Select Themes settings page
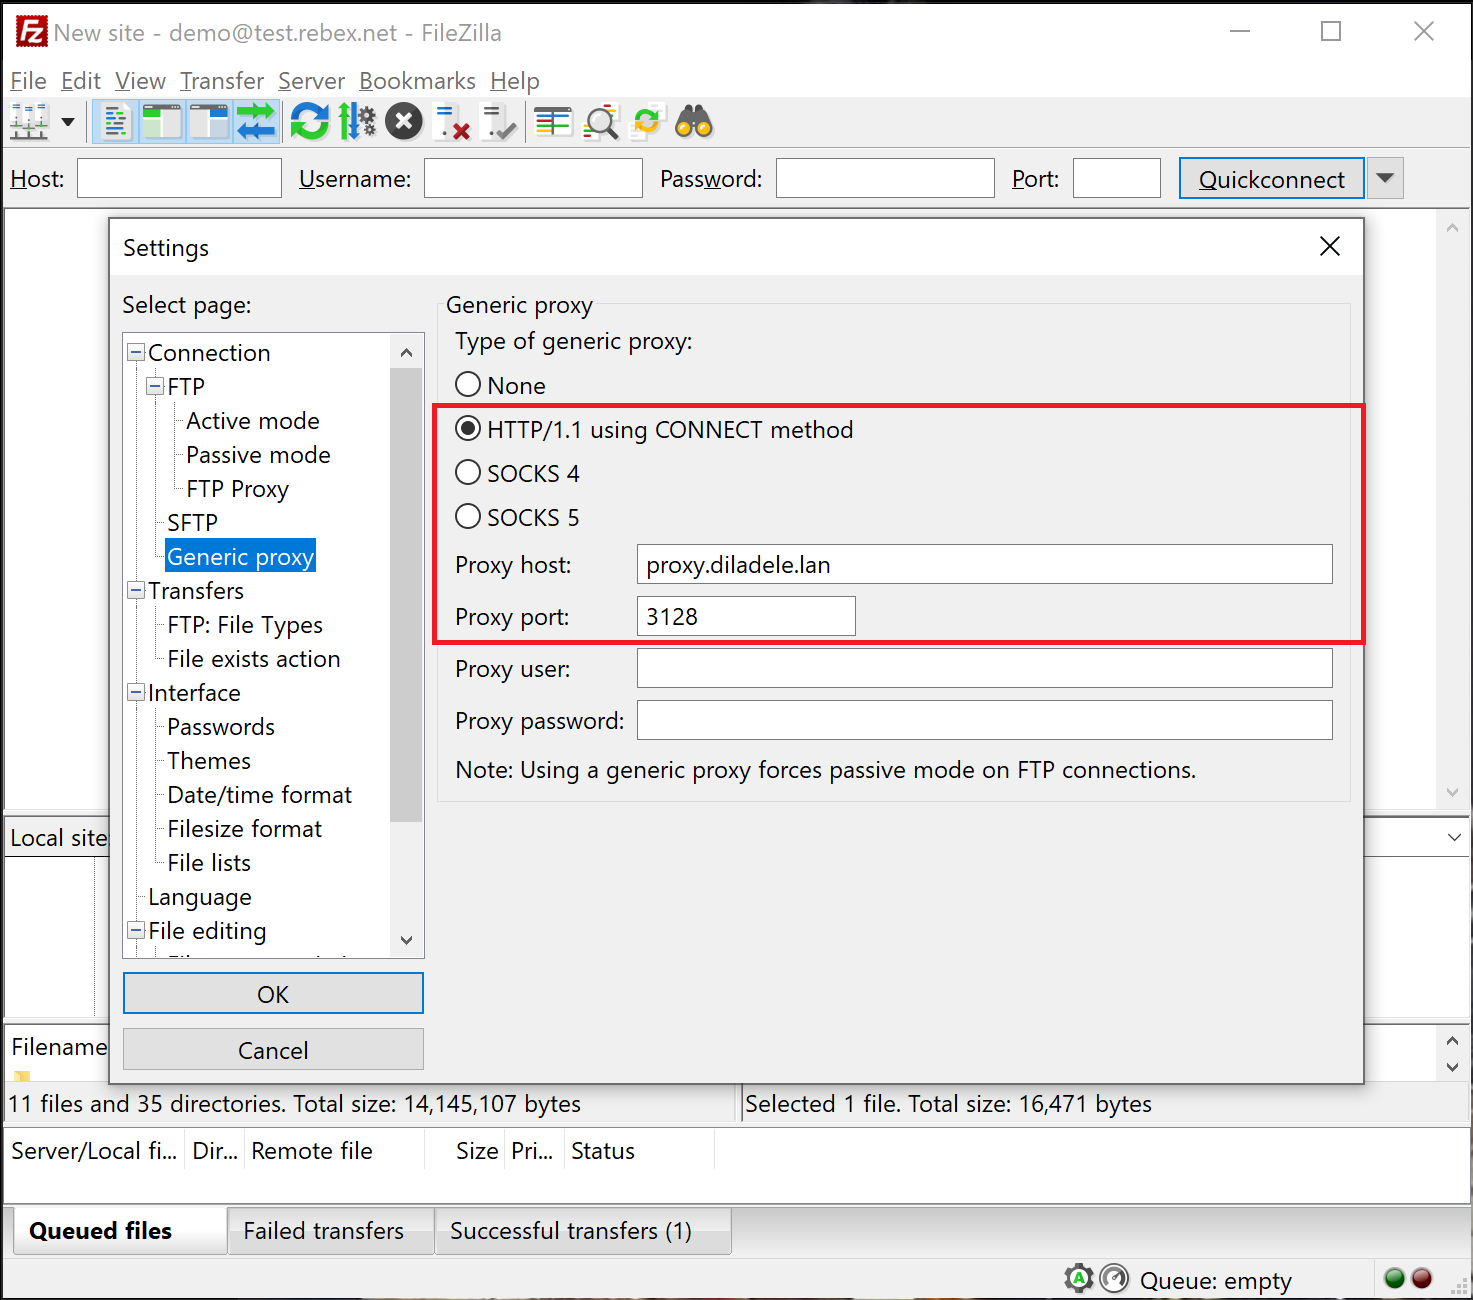This screenshot has height=1300, width=1473. pos(209,760)
